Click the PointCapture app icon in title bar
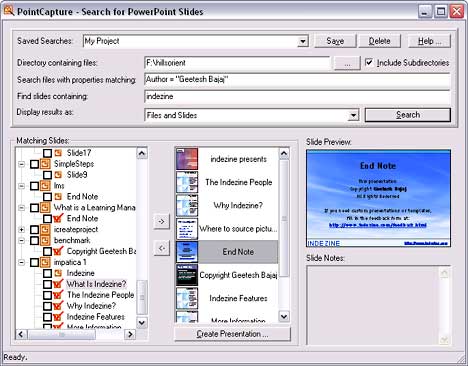 pyautogui.click(x=9, y=11)
